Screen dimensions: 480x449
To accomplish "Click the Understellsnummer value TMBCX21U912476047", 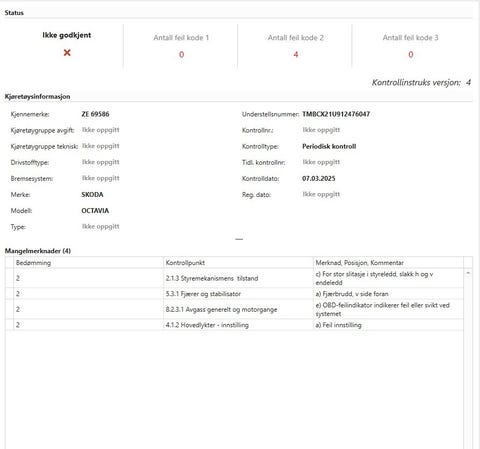I will click(336, 114).
